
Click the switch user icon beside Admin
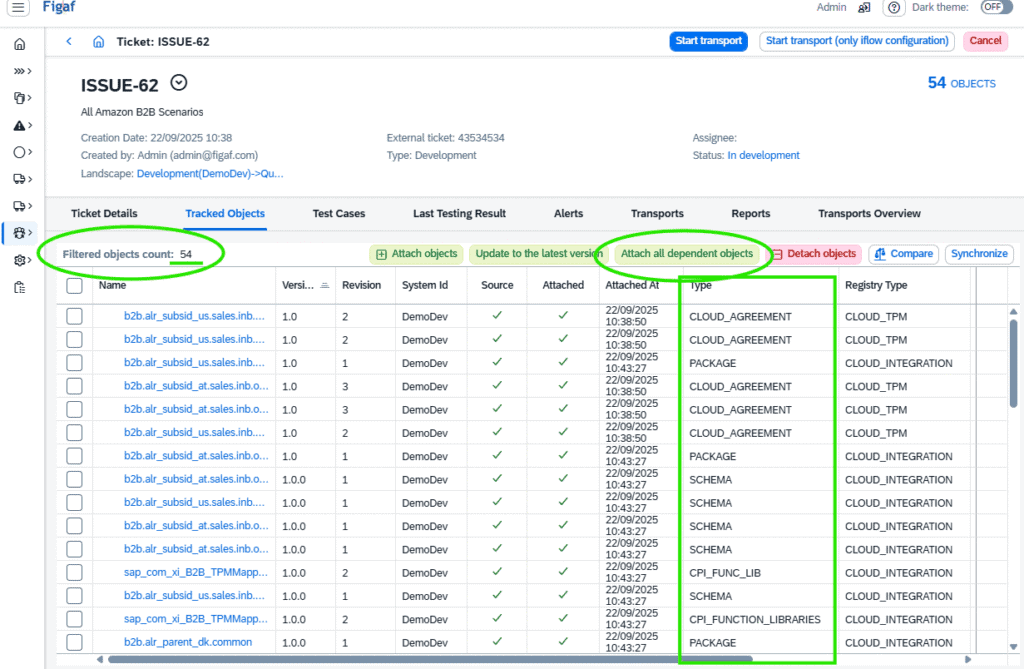click(x=864, y=8)
